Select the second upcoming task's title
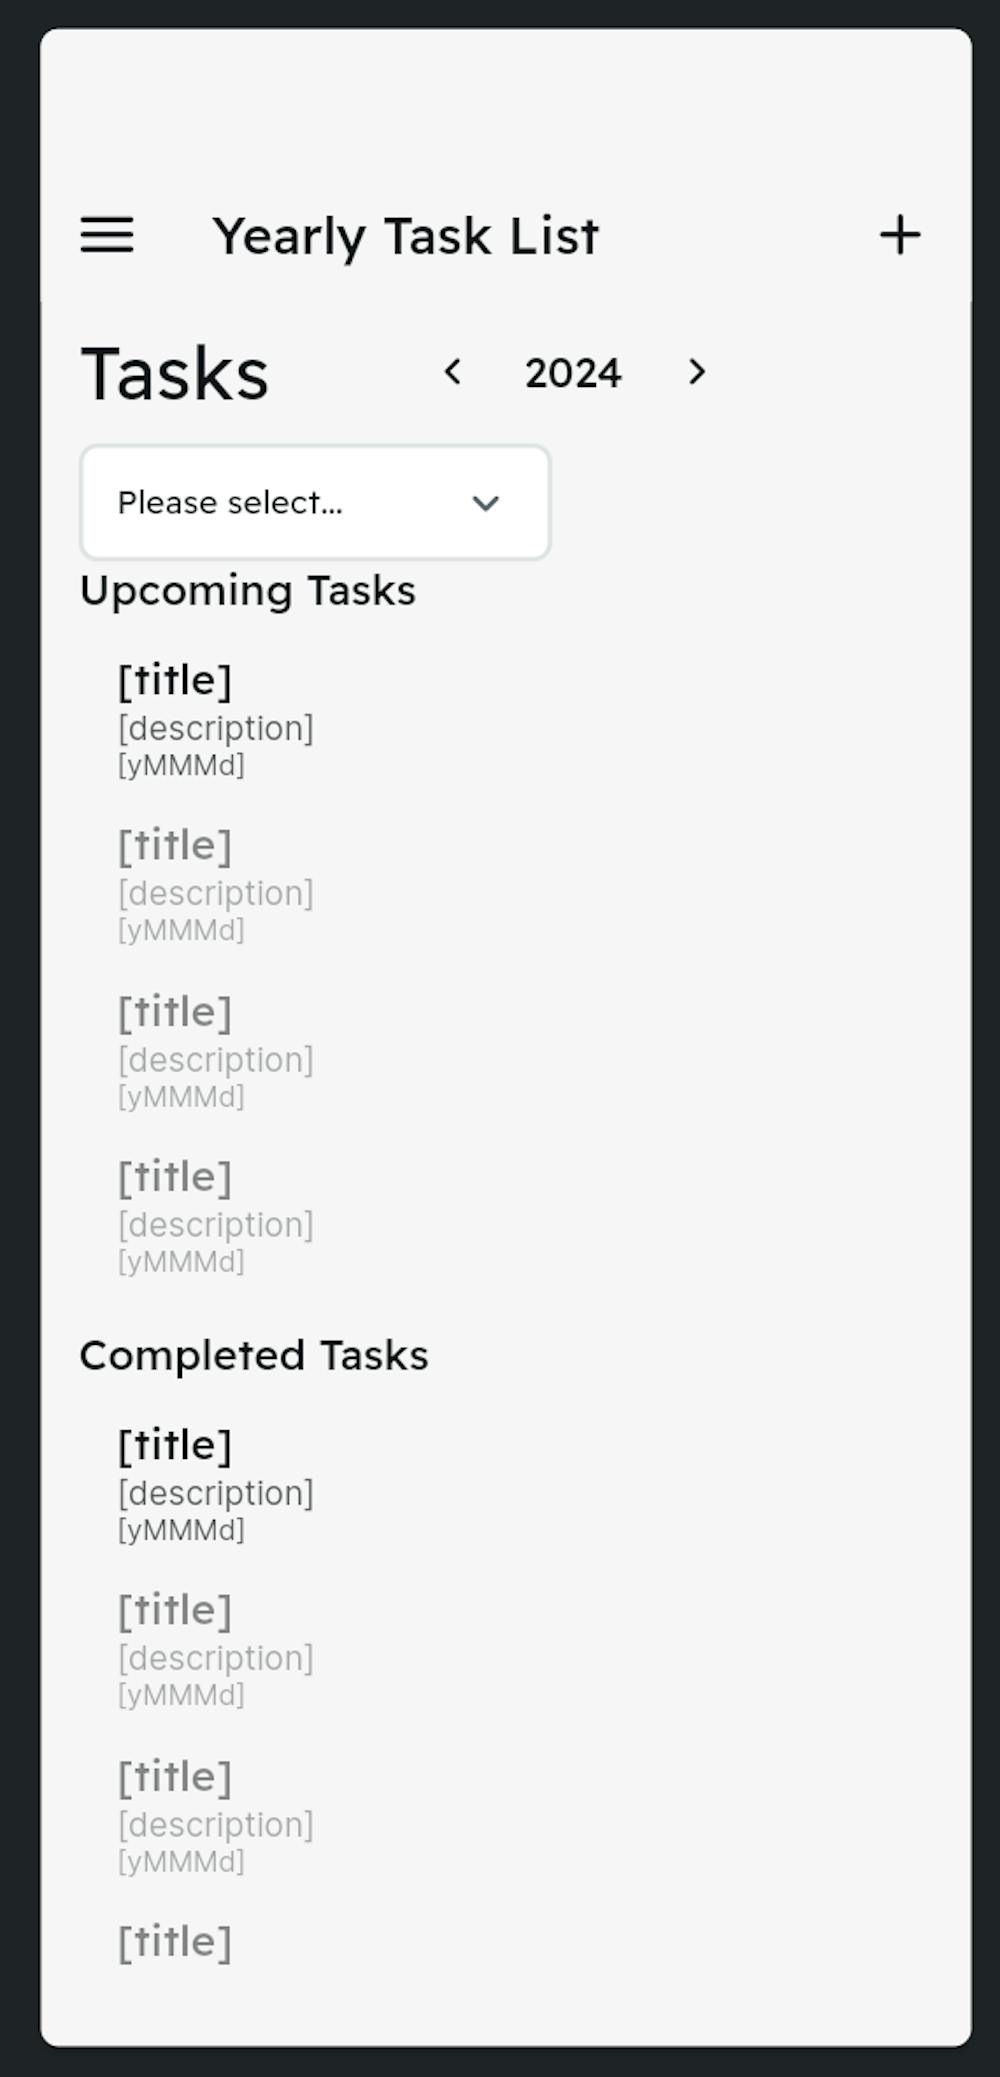1000x2077 pixels. [175, 845]
